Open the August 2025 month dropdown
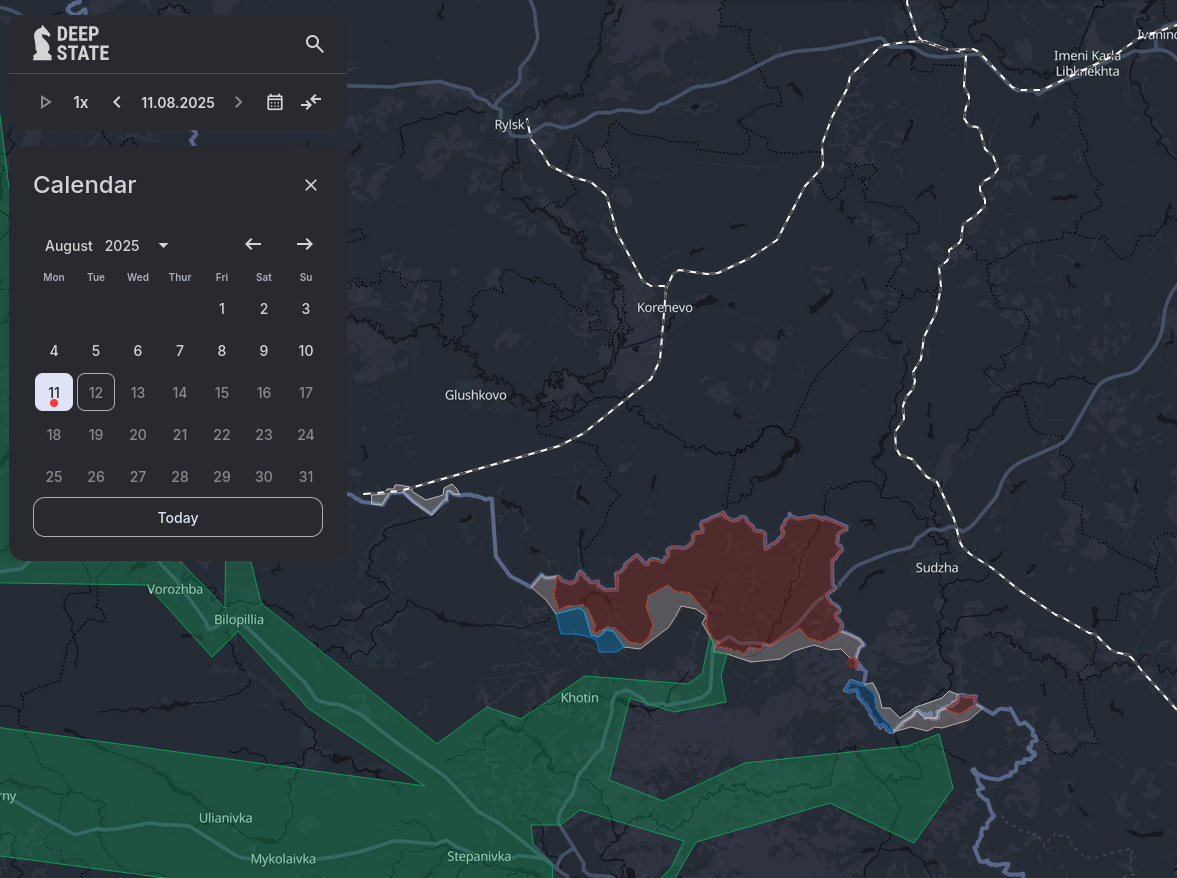The height and width of the screenshot is (878, 1177). 107,245
